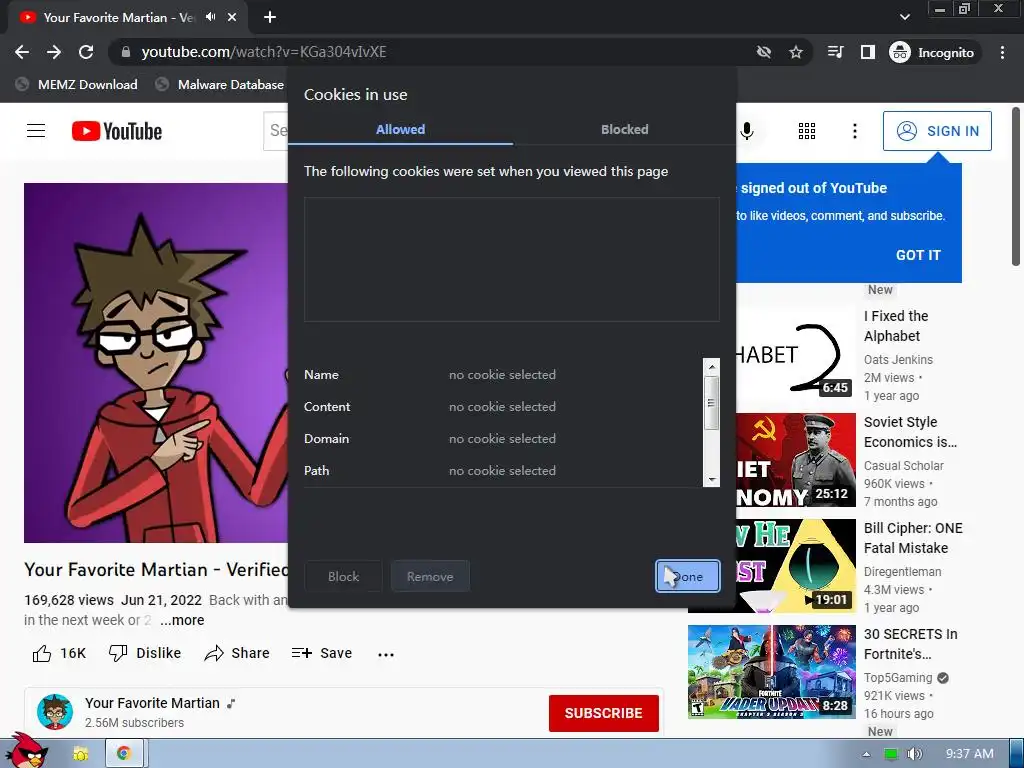The image size is (1024, 768).
Task: Click the video player thumbnail area
Action: [155, 362]
